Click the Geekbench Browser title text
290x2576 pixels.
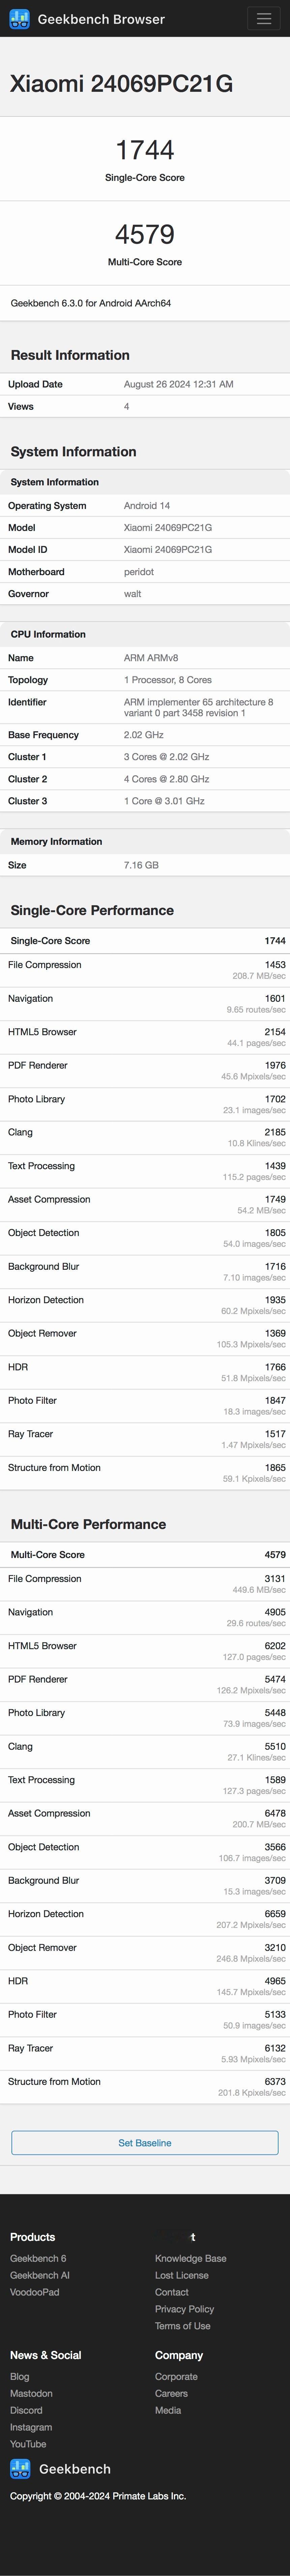(x=101, y=19)
